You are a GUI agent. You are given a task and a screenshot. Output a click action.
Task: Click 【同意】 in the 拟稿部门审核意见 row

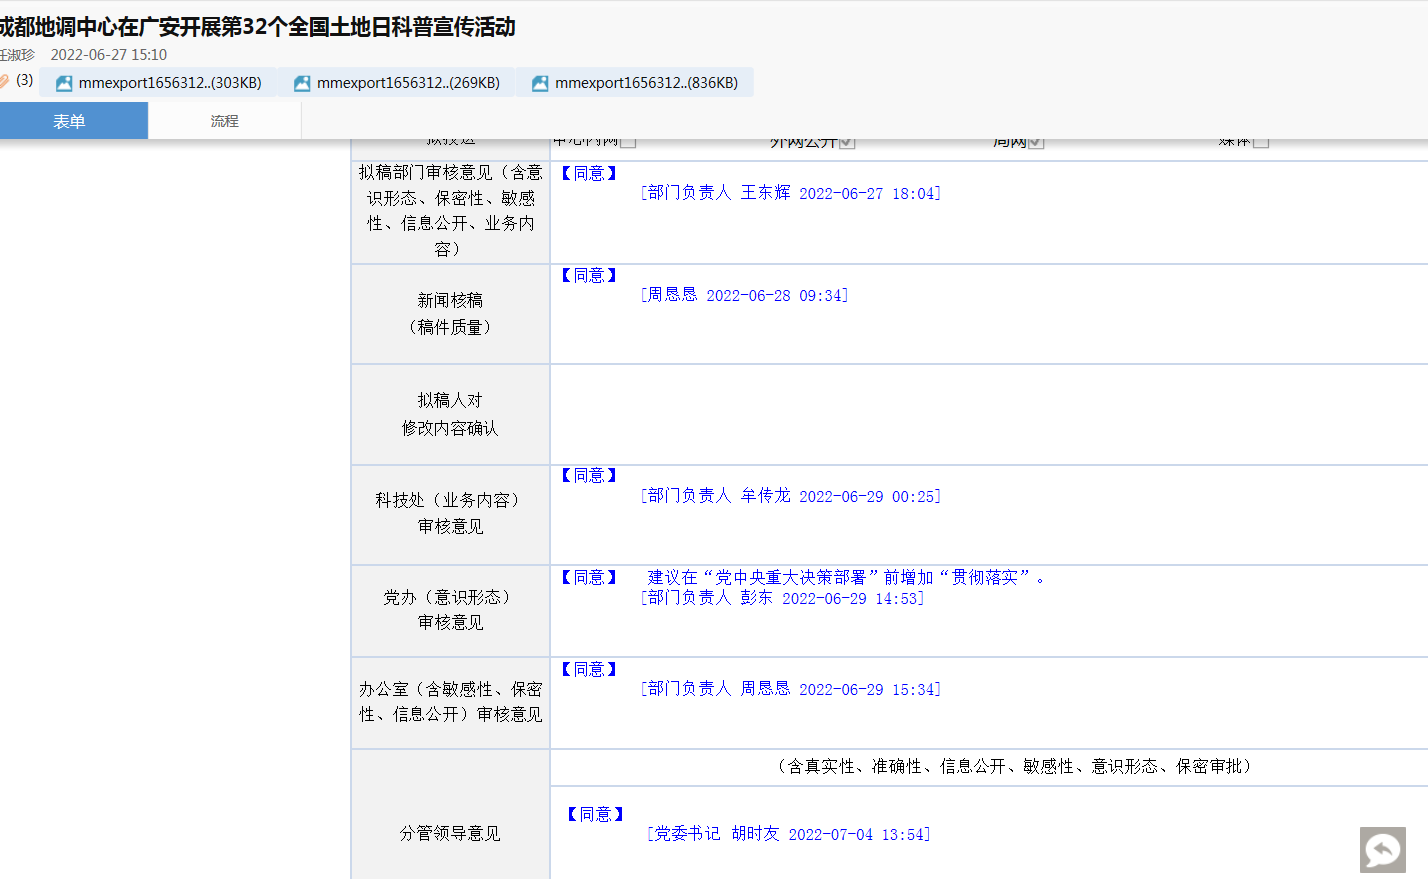(x=589, y=173)
